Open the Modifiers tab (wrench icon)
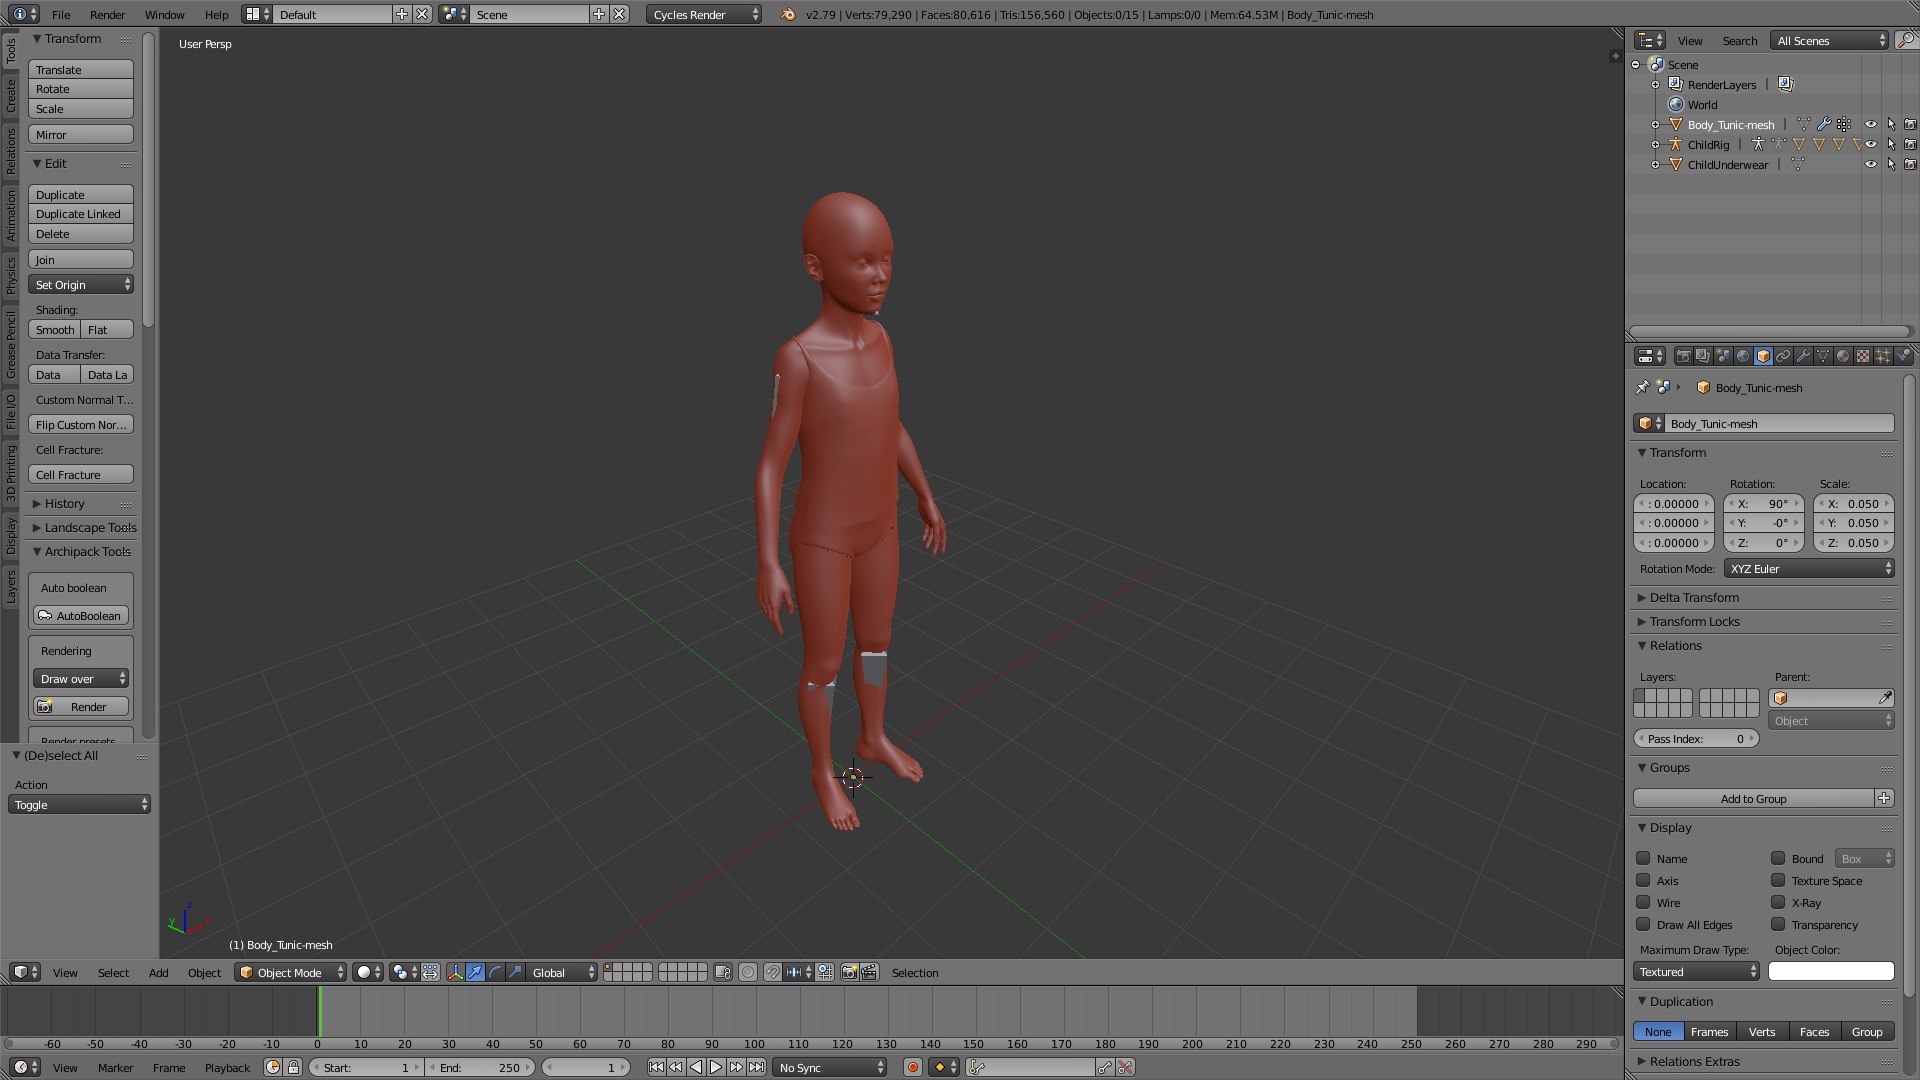This screenshot has width=1920, height=1080. pos(1803,356)
